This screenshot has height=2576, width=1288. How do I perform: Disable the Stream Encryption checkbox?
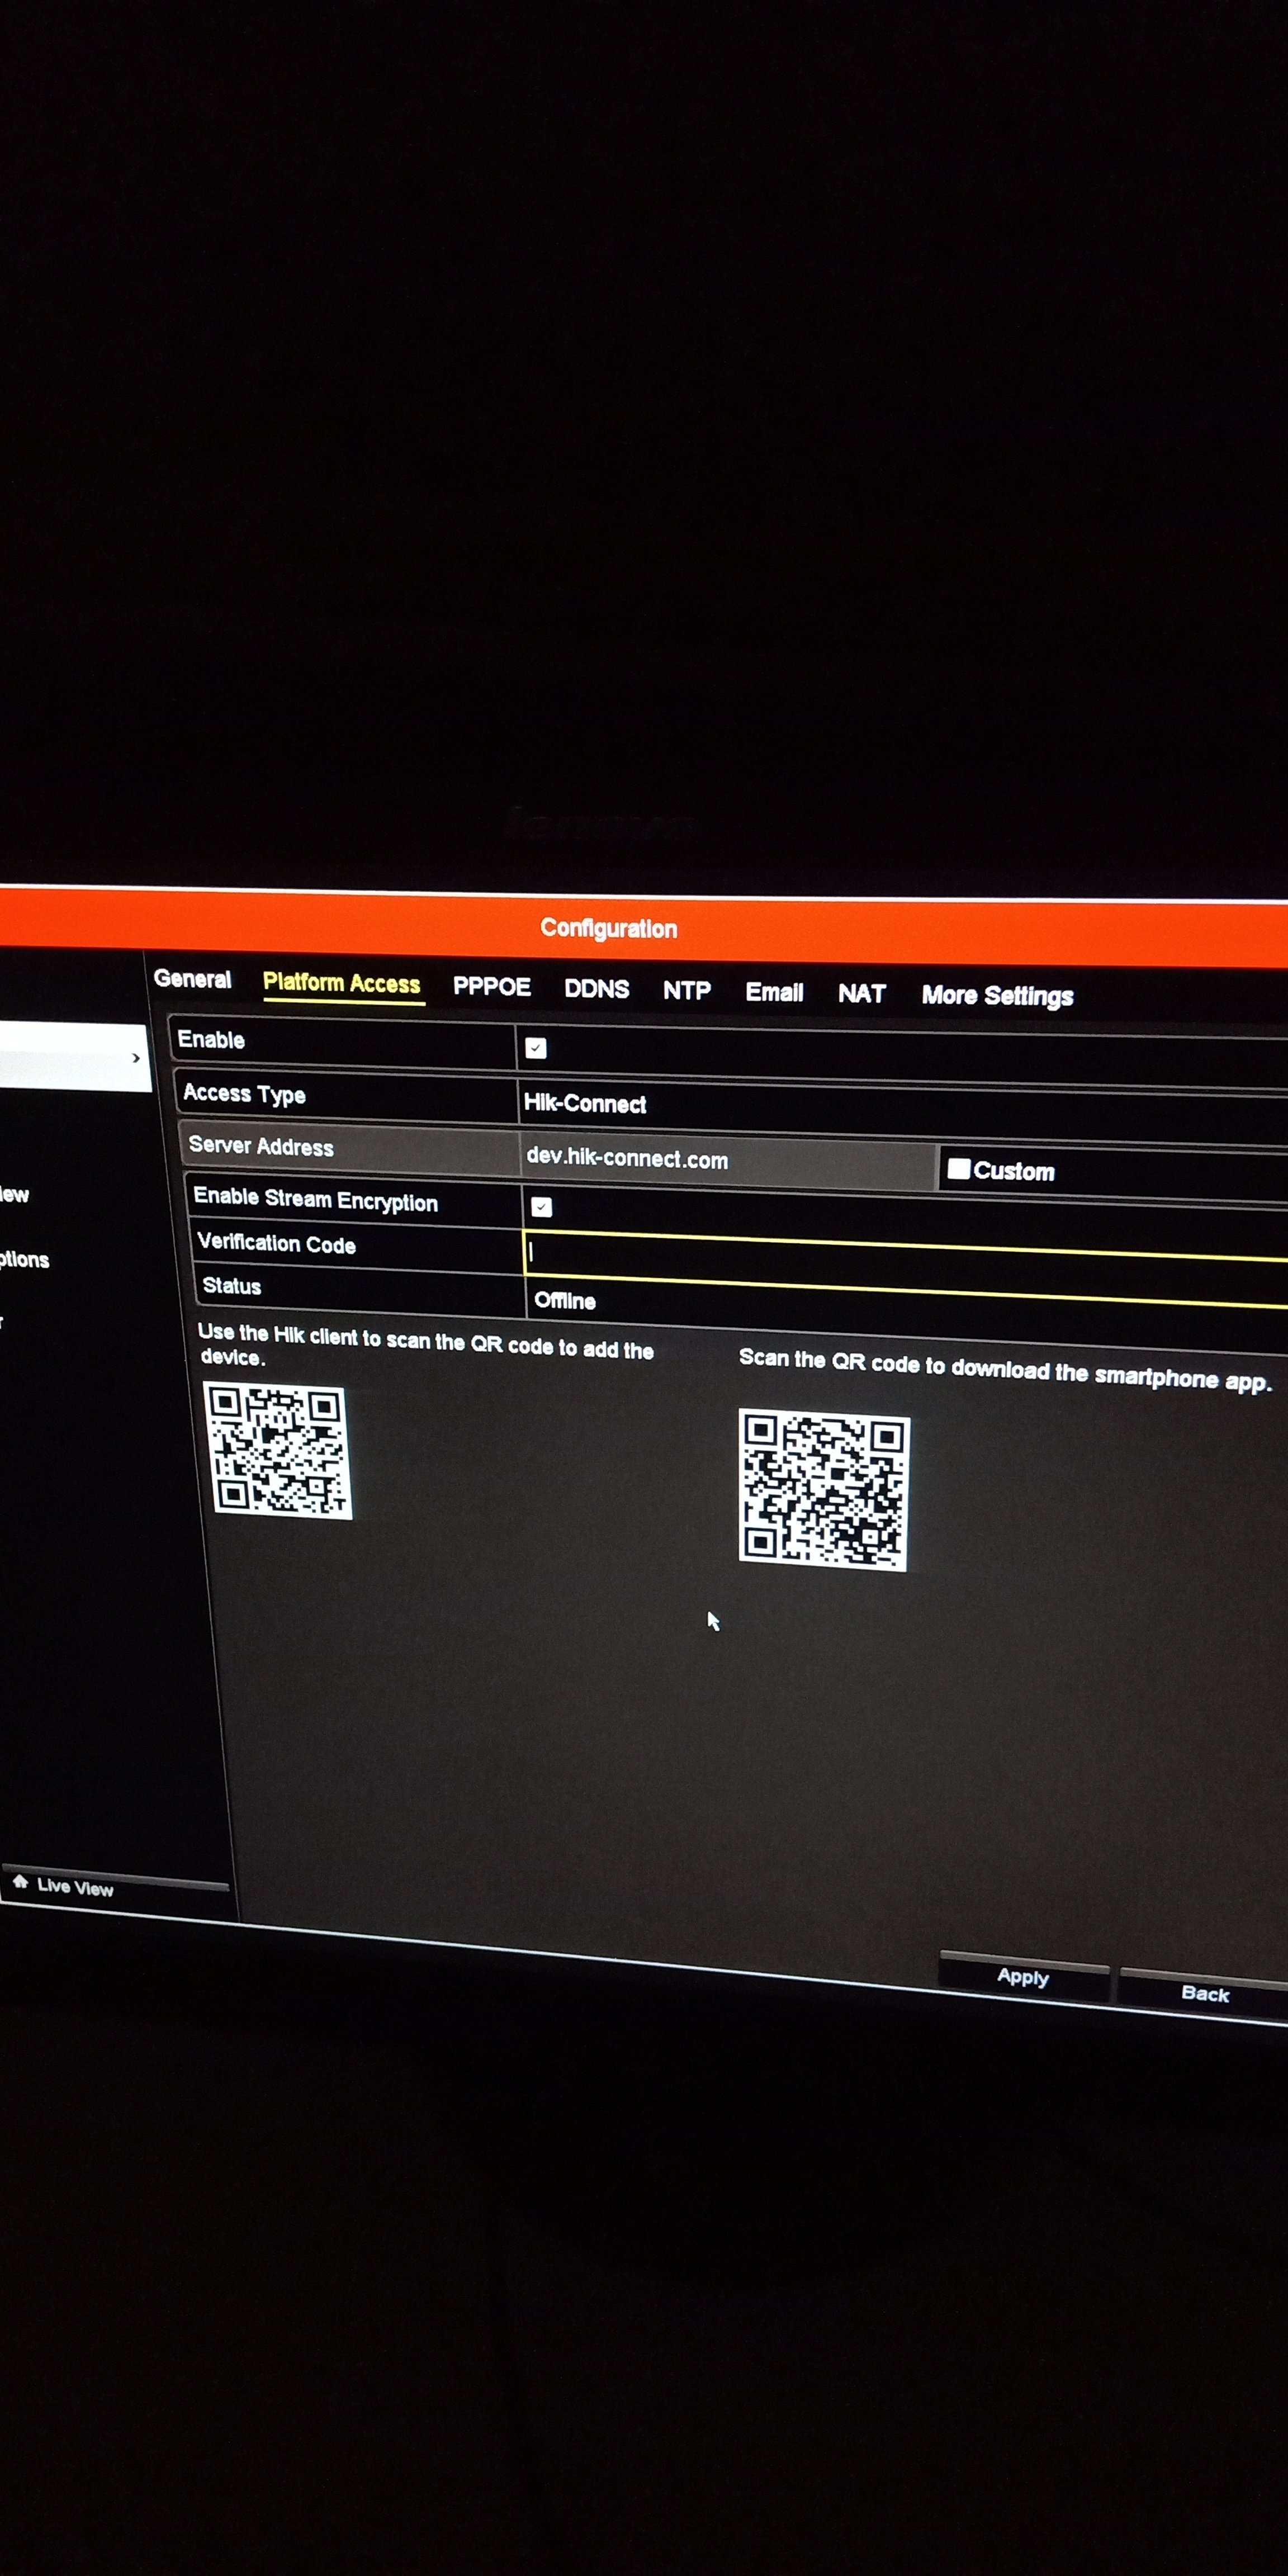click(542, 1207)
